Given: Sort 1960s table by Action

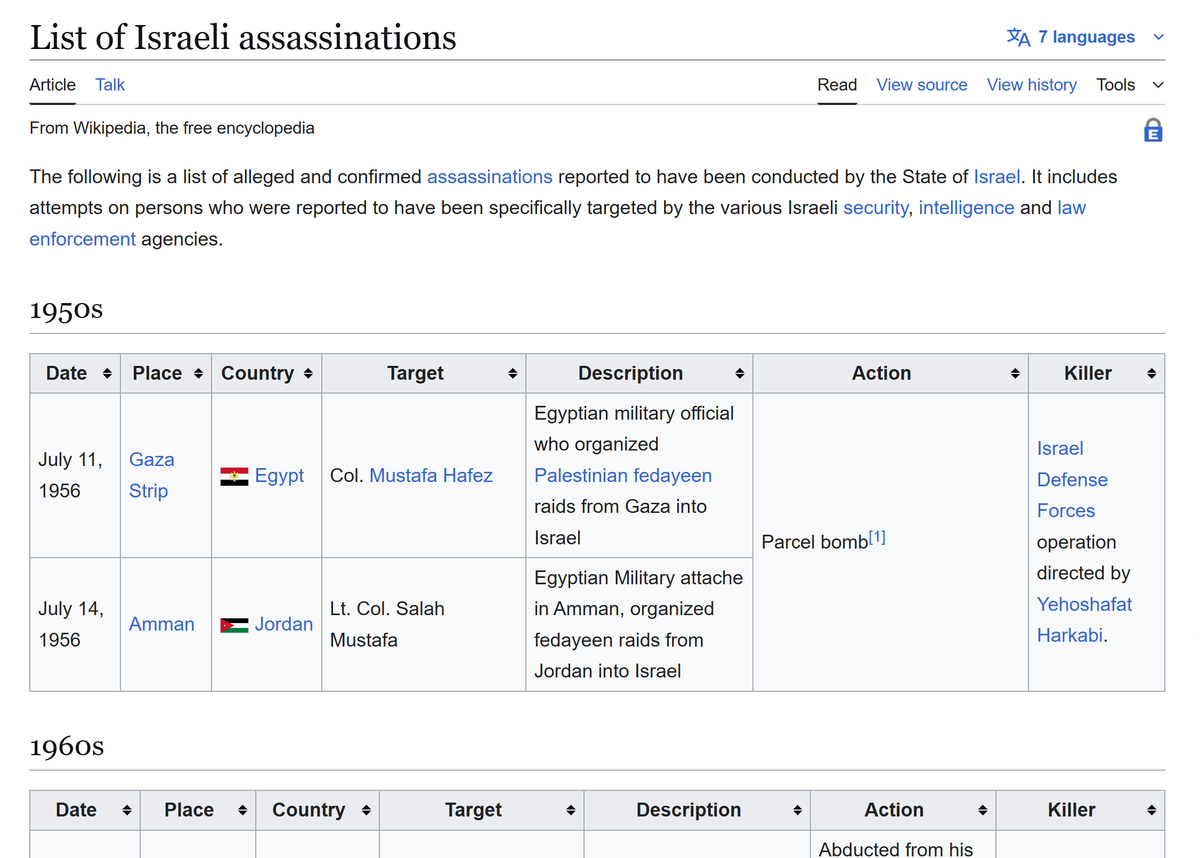Looking at the screenshot, I should click(983, 811).
